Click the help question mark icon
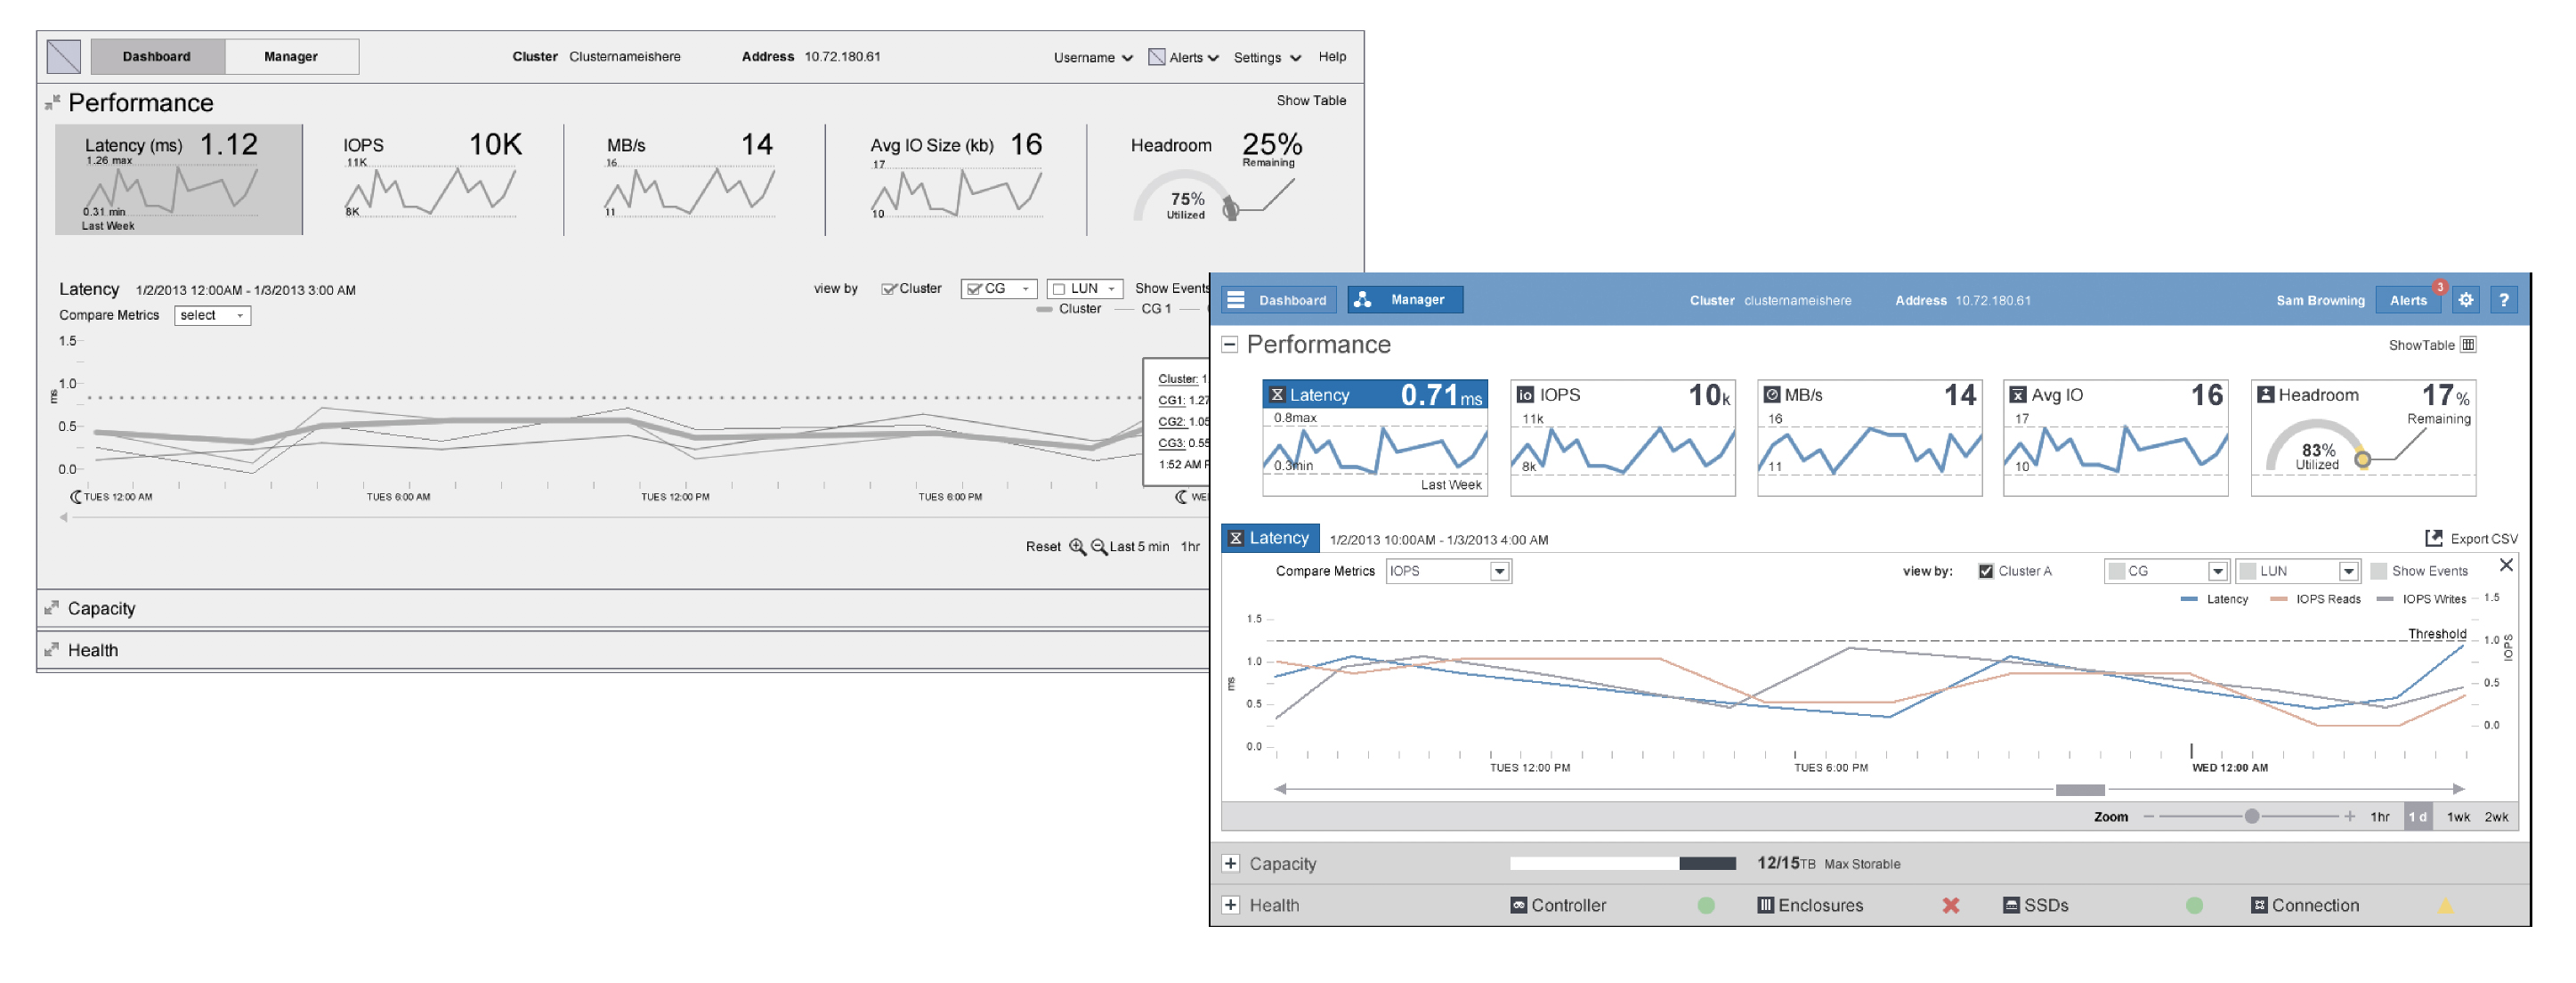 2503,300
